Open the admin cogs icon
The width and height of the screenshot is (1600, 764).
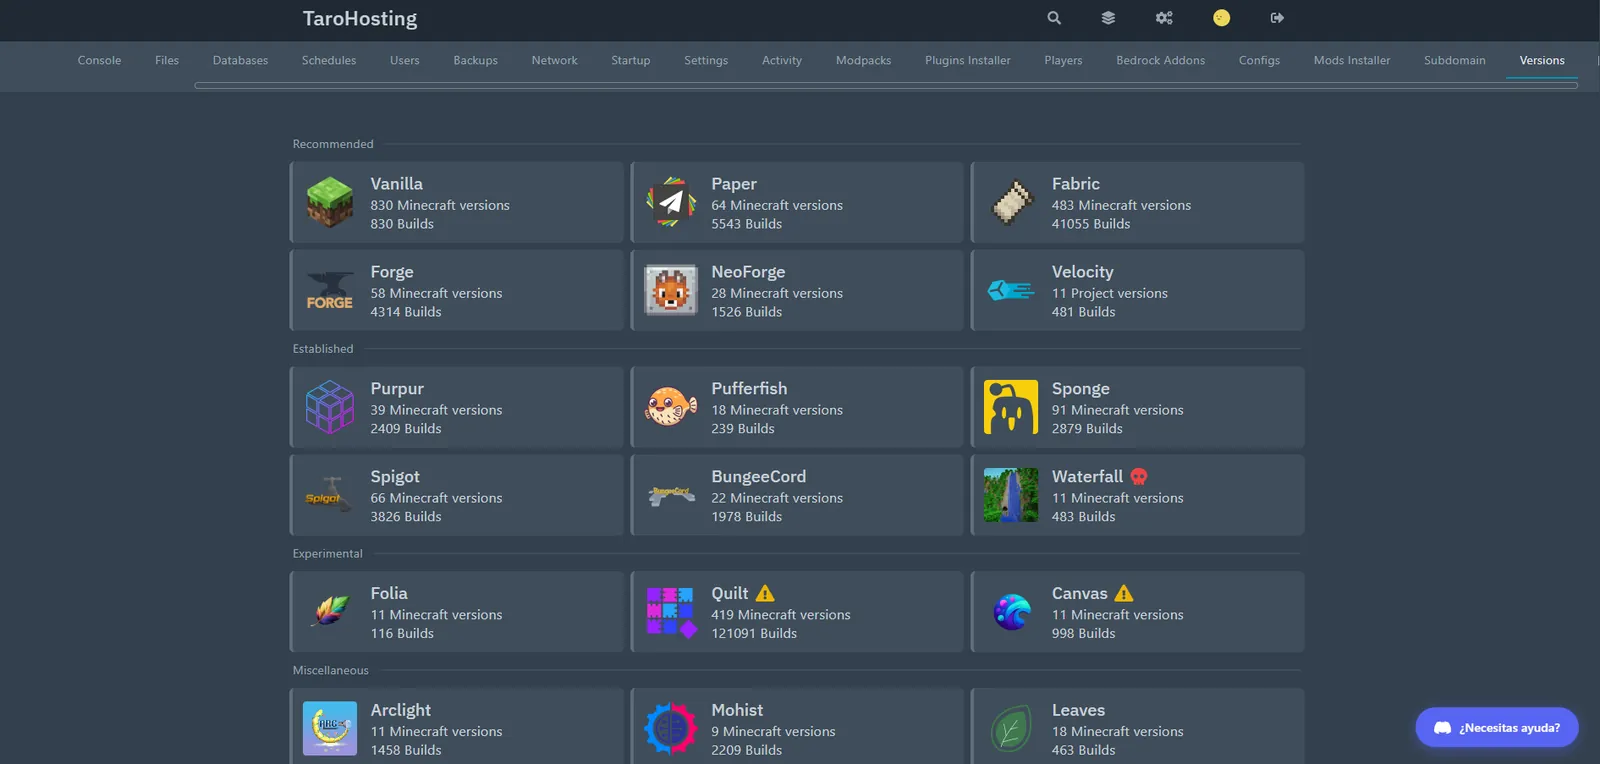click(1164, 18)
